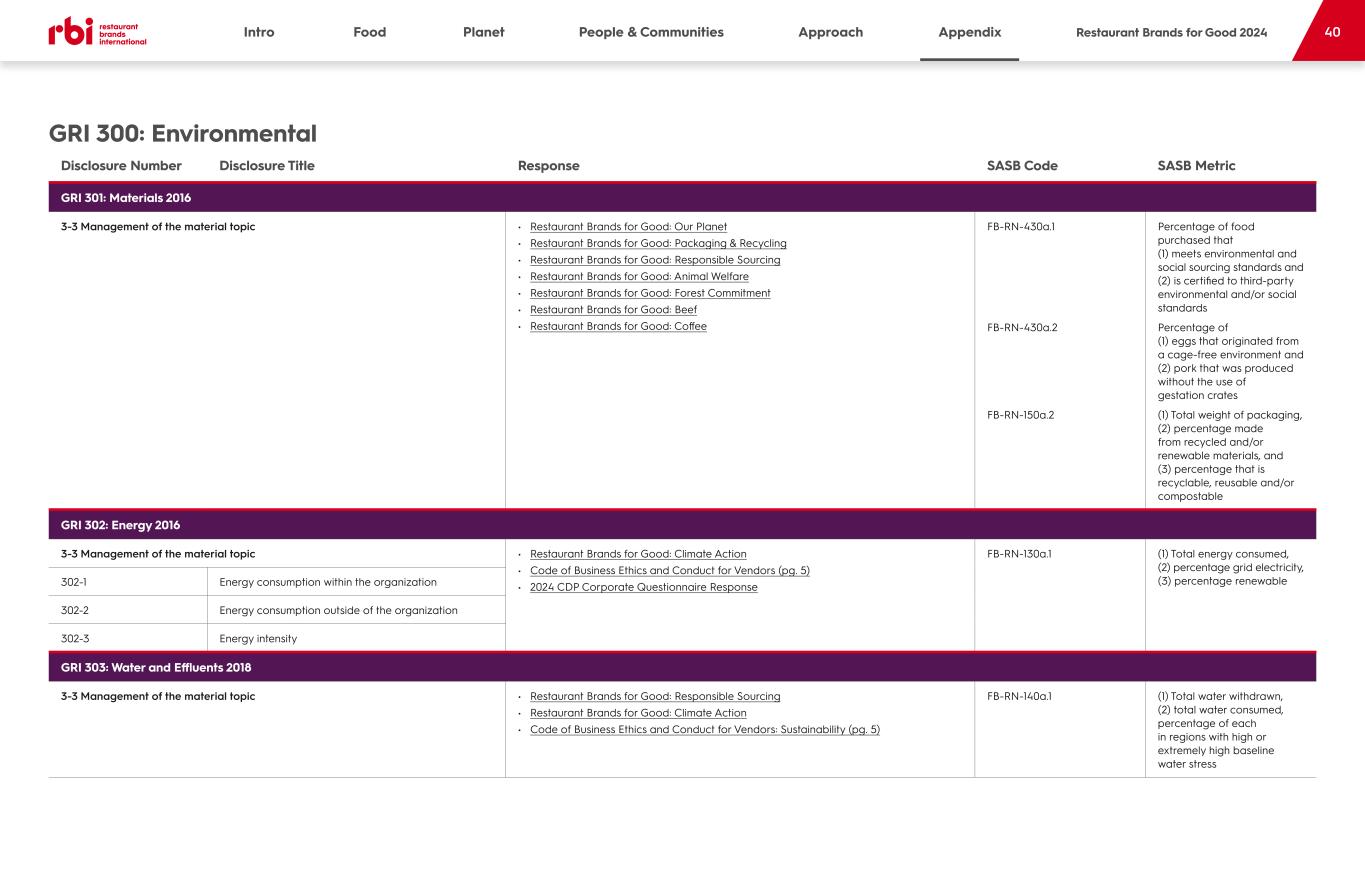The height and width of the screenshot is (878, 1365).
Task: Click Climate Action link under GRI 303
Action: [638, 713]
